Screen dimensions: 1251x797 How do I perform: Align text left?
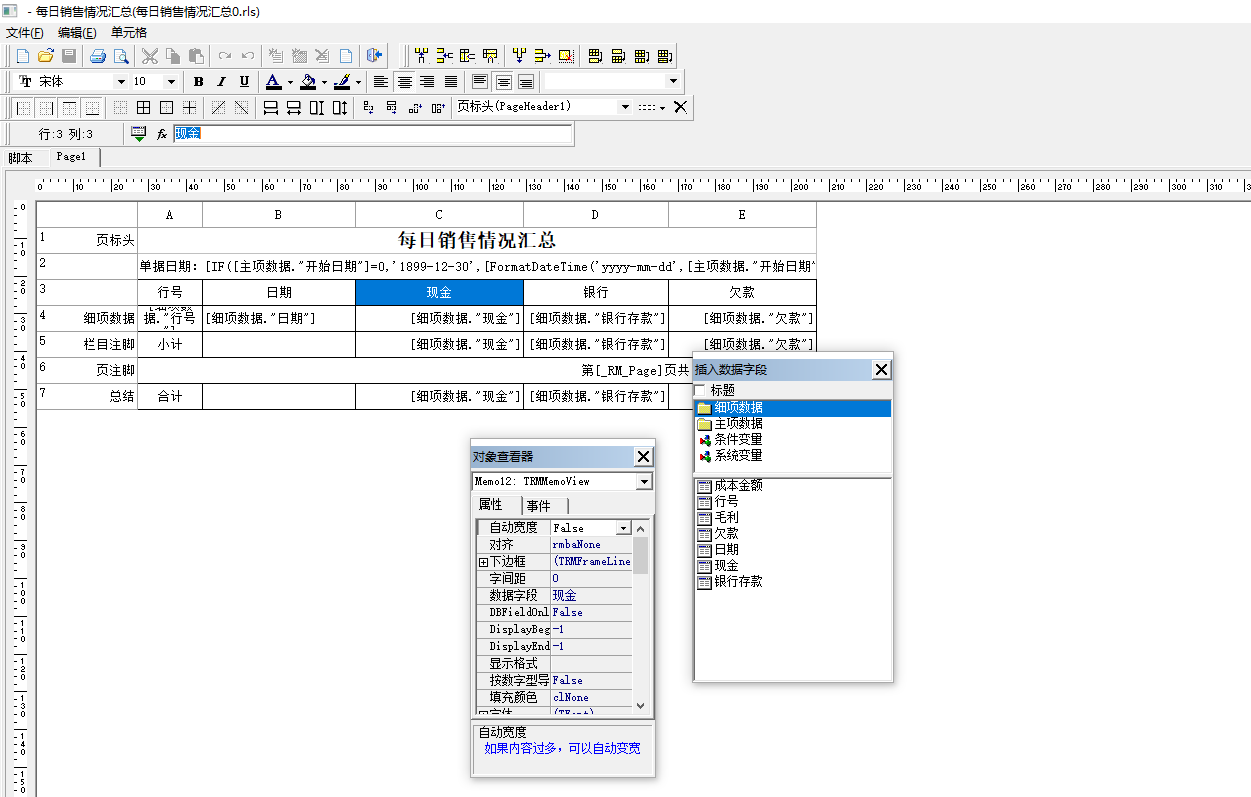(380, 82)
